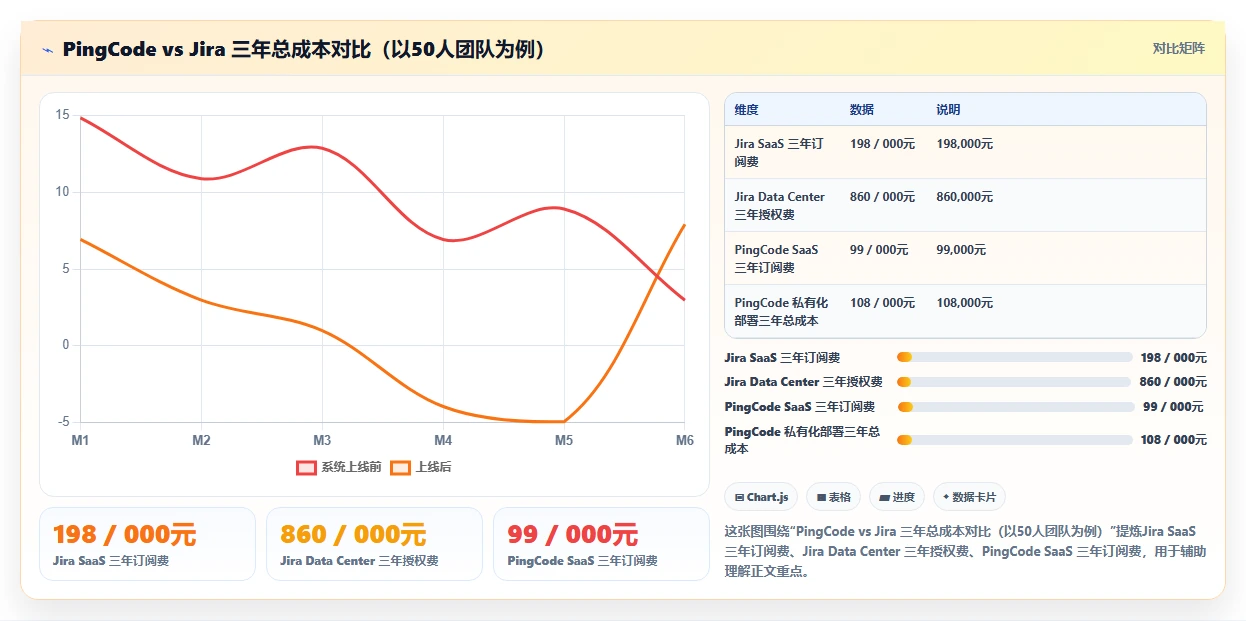
Task: Click the 对比矩阵 label in header
Action: pyautogui.click(x=1179, y=48)
